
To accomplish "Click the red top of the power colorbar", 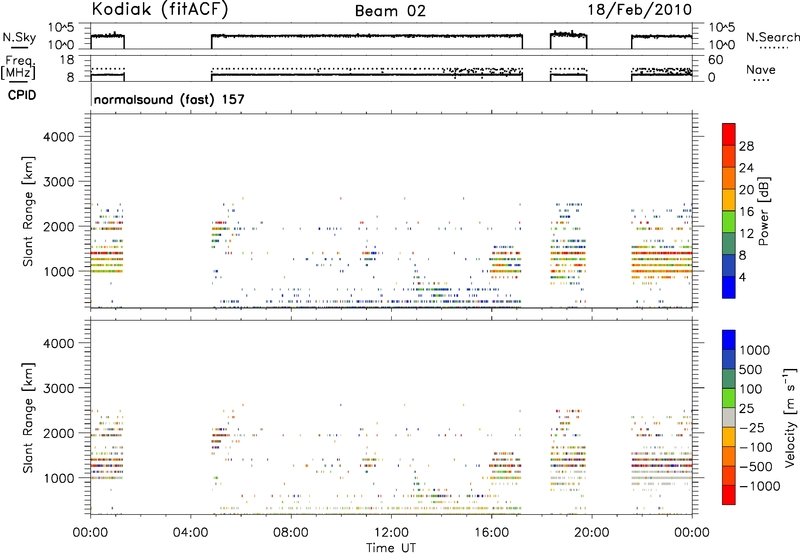I will 729,134.
